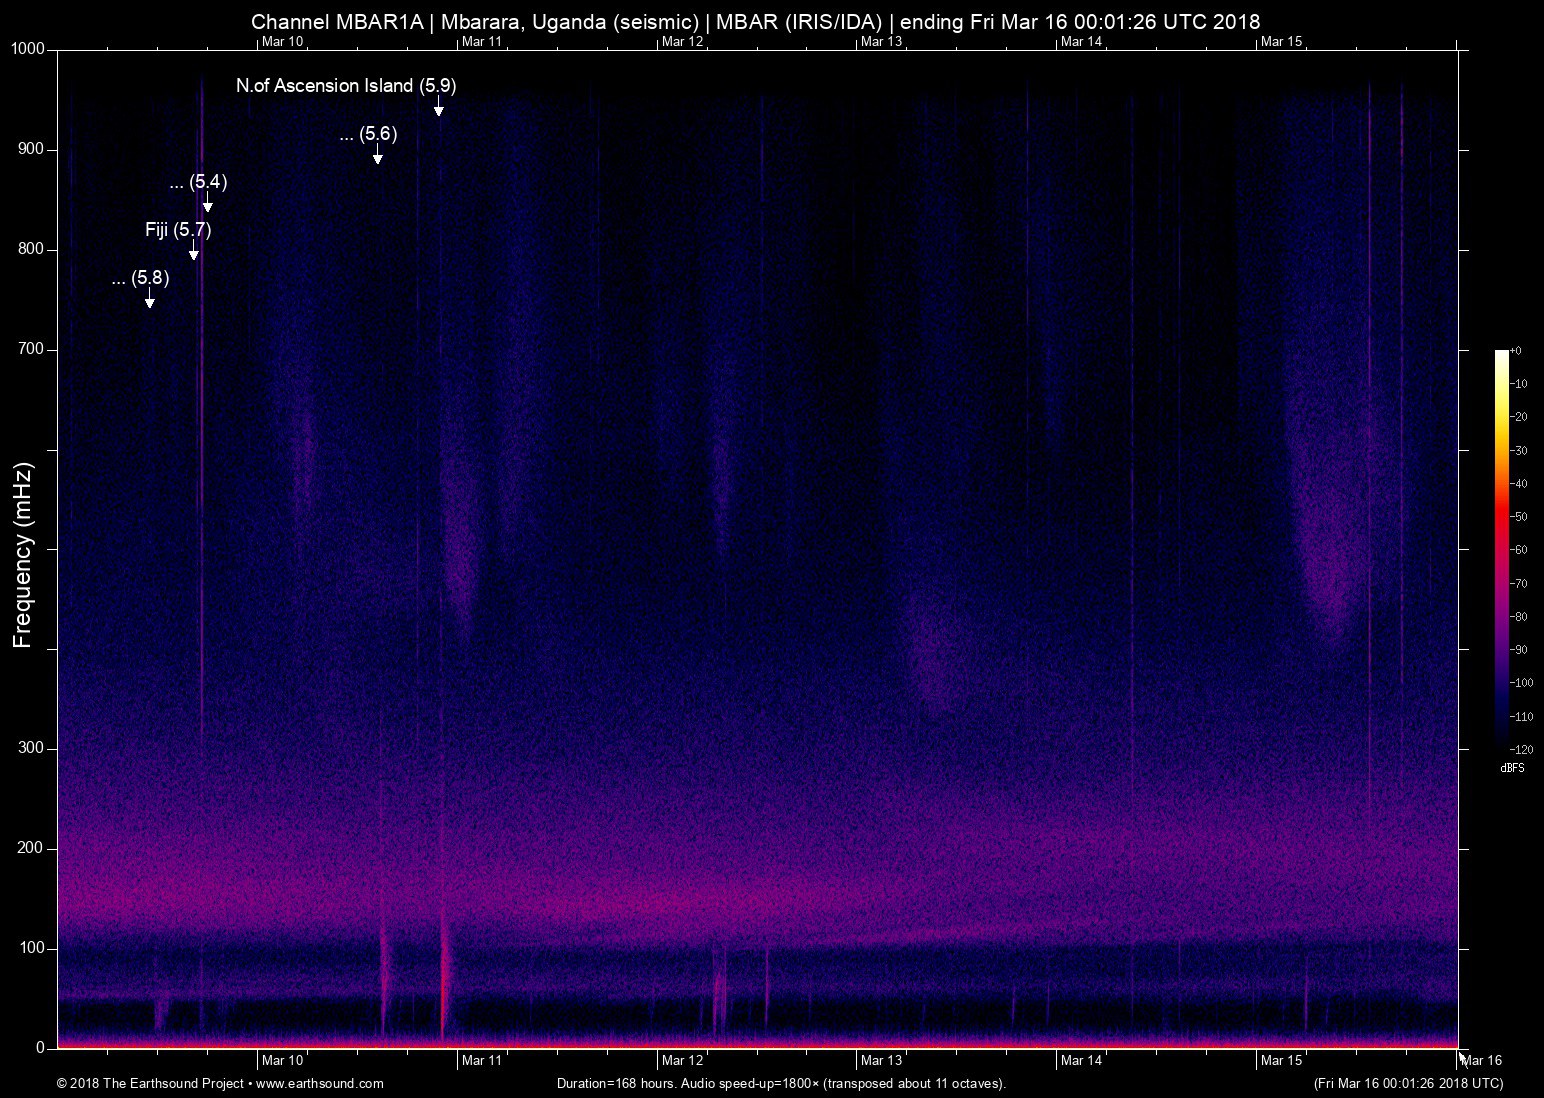Click the arrow beneath the ... (5.4) annotation
Viewport: 1544px width, 1098px height.
coord(208,203)
